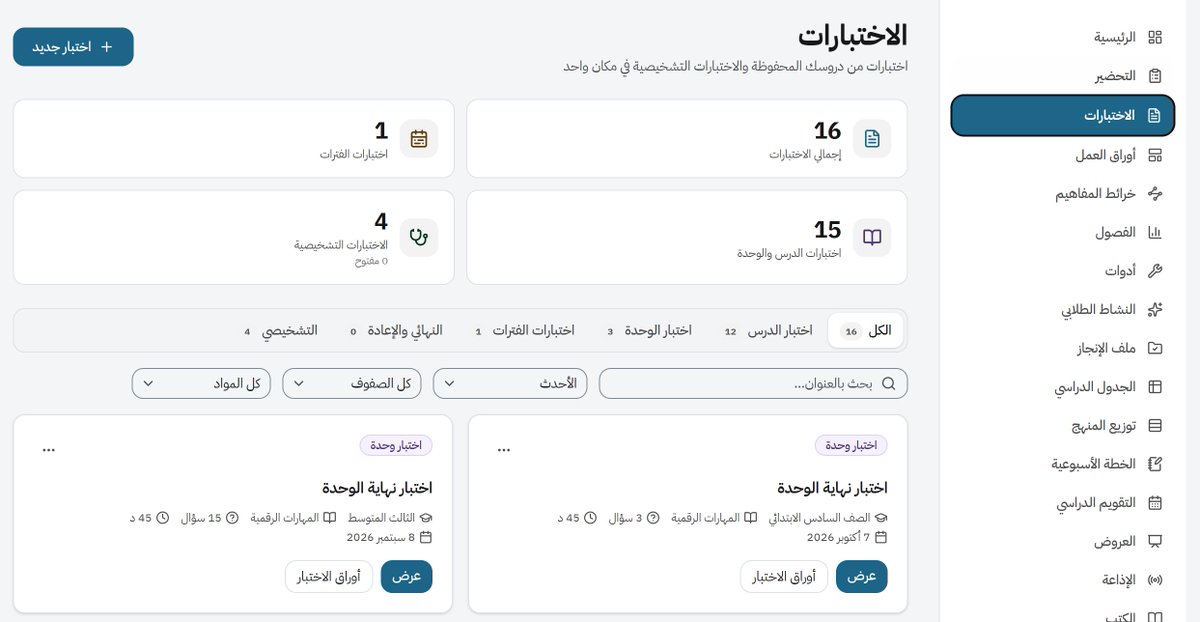
Task: Click the الإذاعة broadcast icon
Action: 1155,580
